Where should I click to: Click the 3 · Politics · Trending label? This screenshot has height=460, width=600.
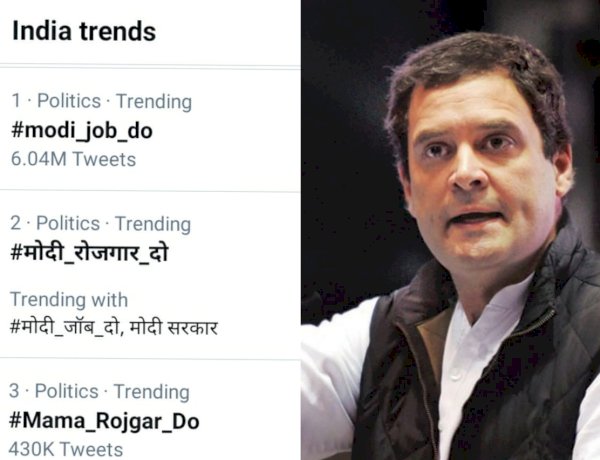(99, 391)
